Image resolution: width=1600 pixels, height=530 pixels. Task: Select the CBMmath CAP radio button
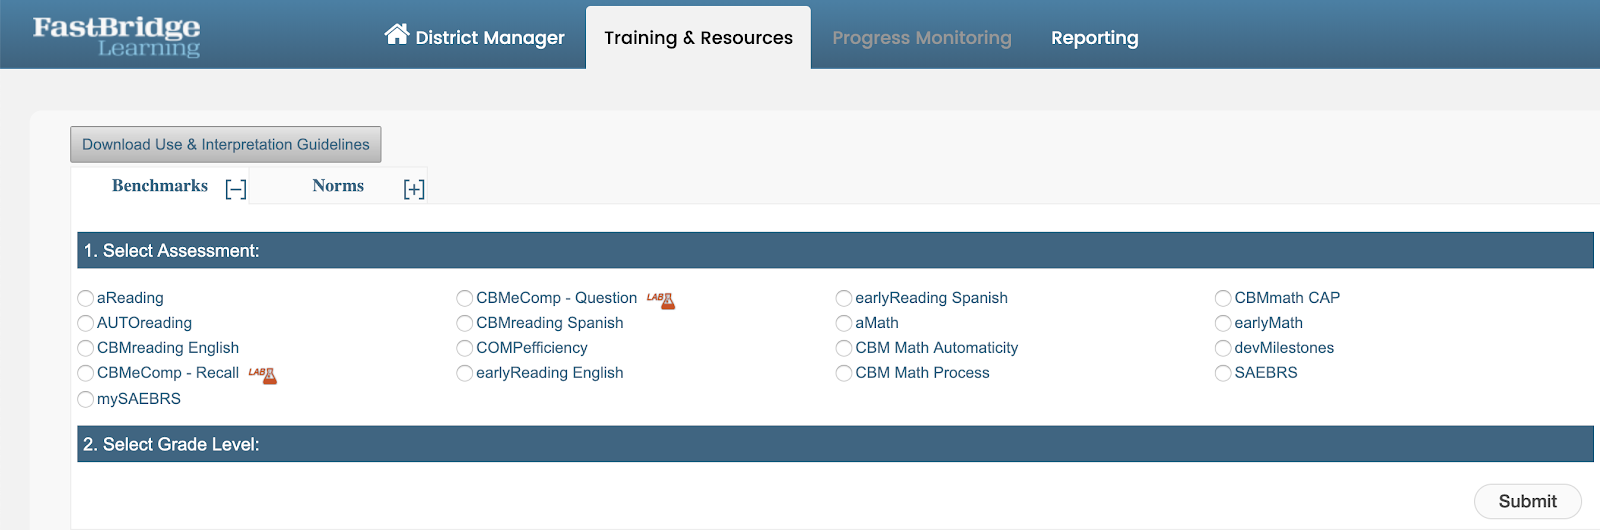tap(1223, 298)
